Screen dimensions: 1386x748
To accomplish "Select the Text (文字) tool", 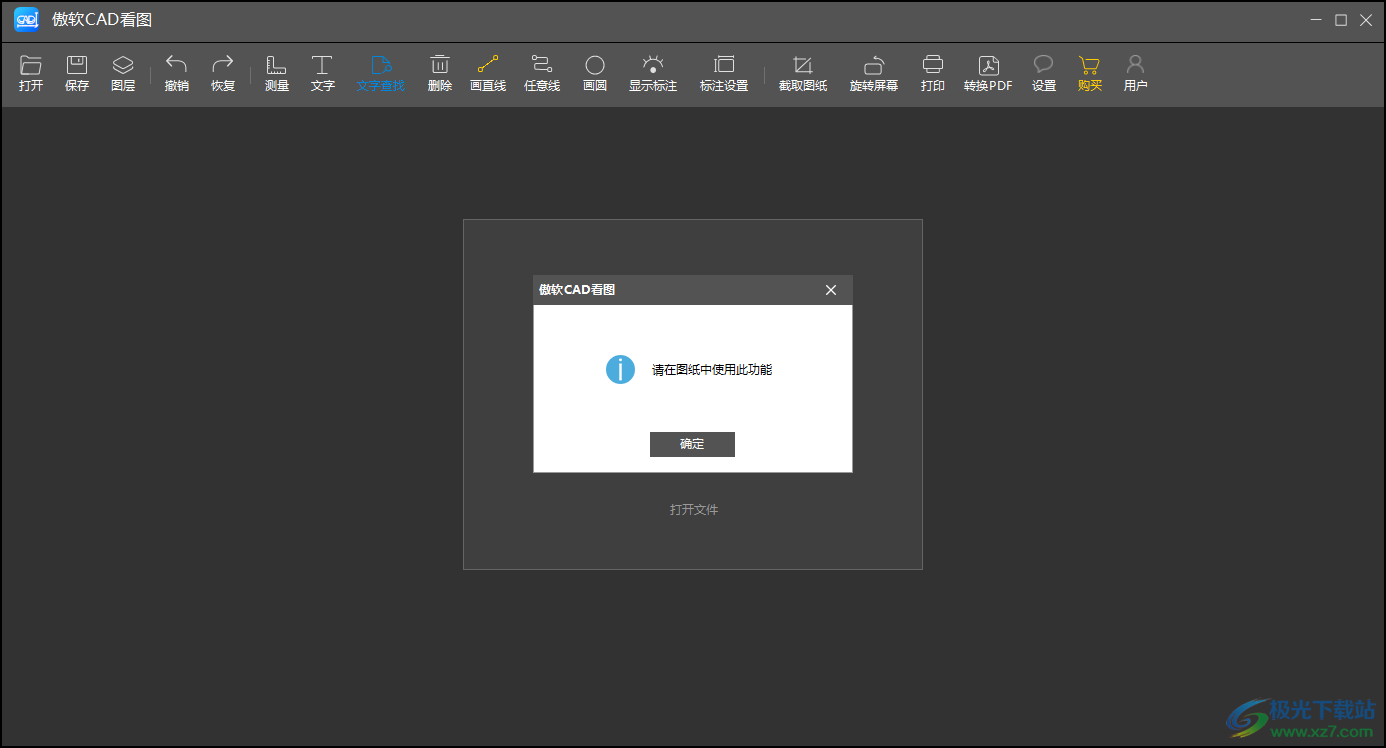I will [x=322, y=66].
